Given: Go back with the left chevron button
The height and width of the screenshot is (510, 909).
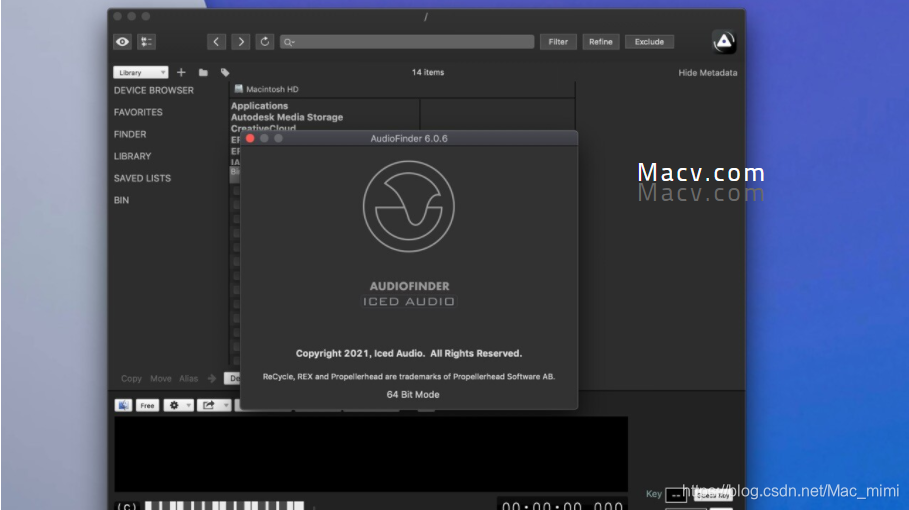Looking at the screenshot, I should click(x=216, y=42).
